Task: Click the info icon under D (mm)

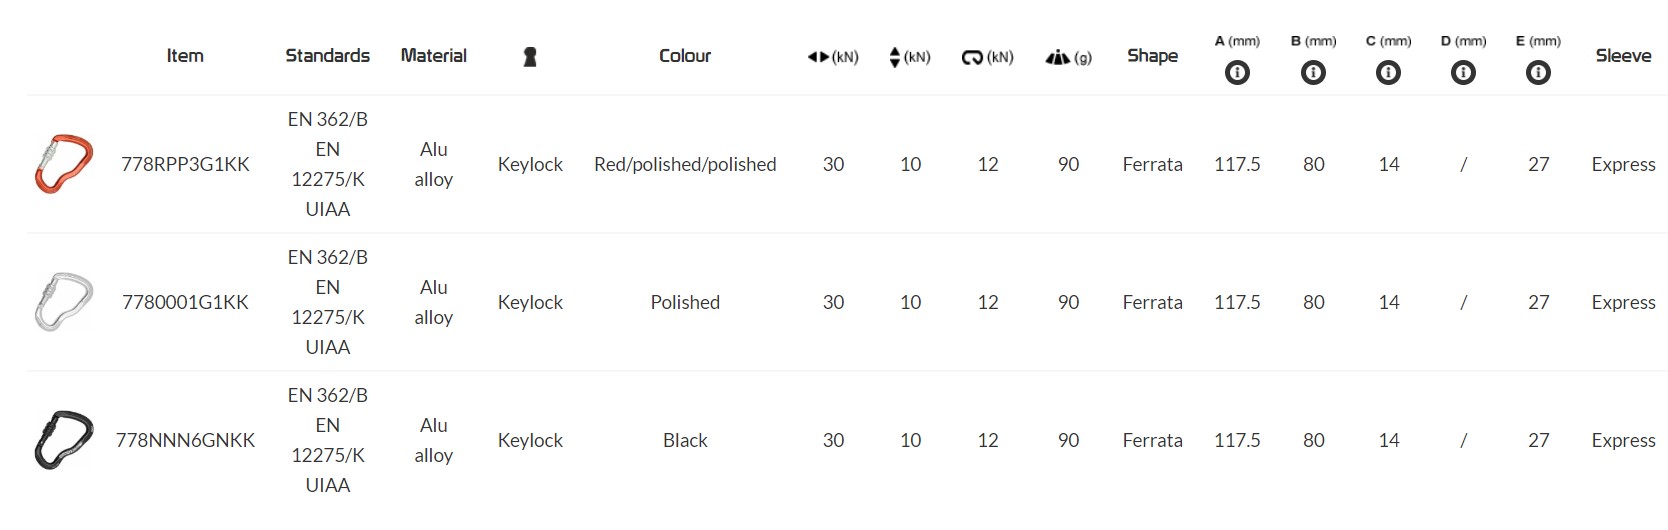Action: point(1463,73)
